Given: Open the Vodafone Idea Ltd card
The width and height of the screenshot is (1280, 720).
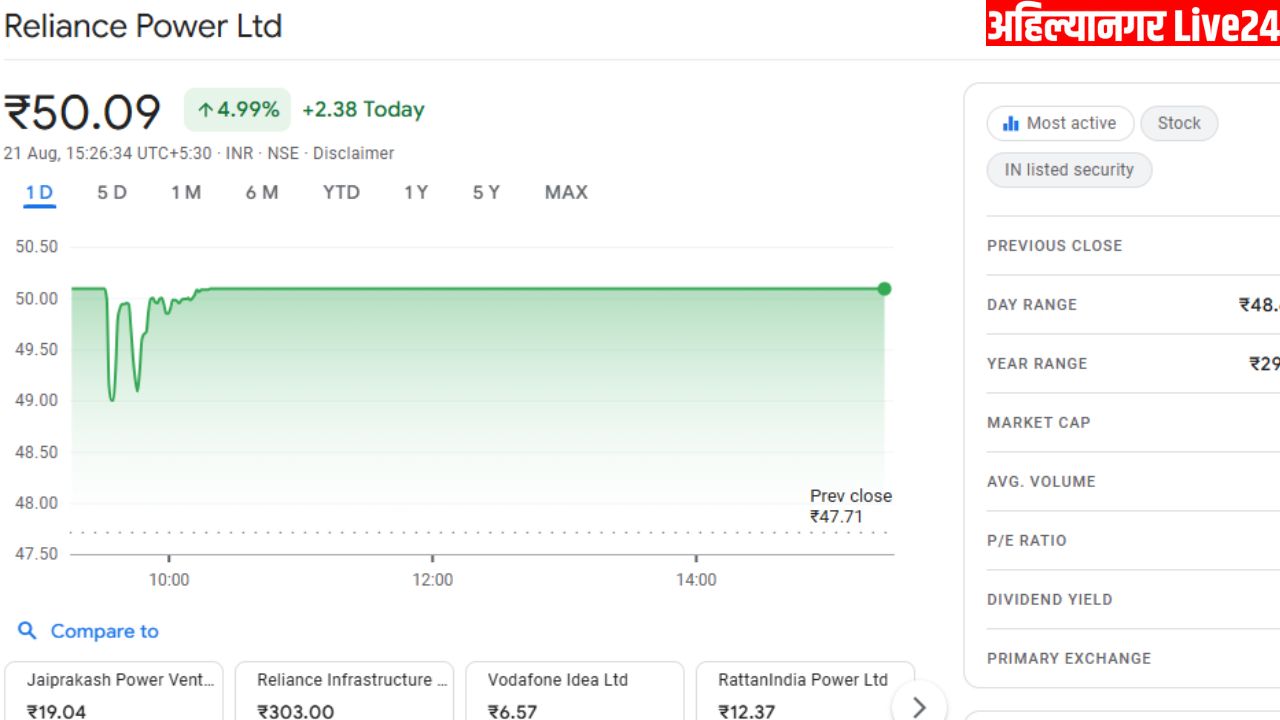Looking at the screenshot, I should (x=575, y=692).
